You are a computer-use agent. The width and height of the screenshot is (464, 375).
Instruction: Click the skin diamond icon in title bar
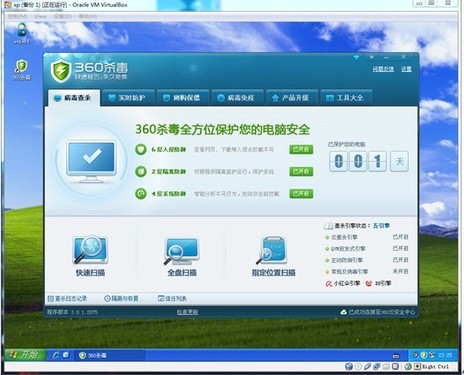(356, 57)
